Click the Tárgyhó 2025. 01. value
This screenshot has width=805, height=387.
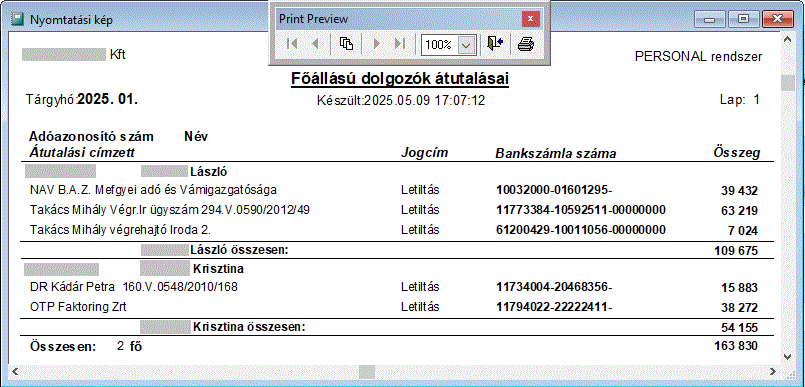coord(107,100)
